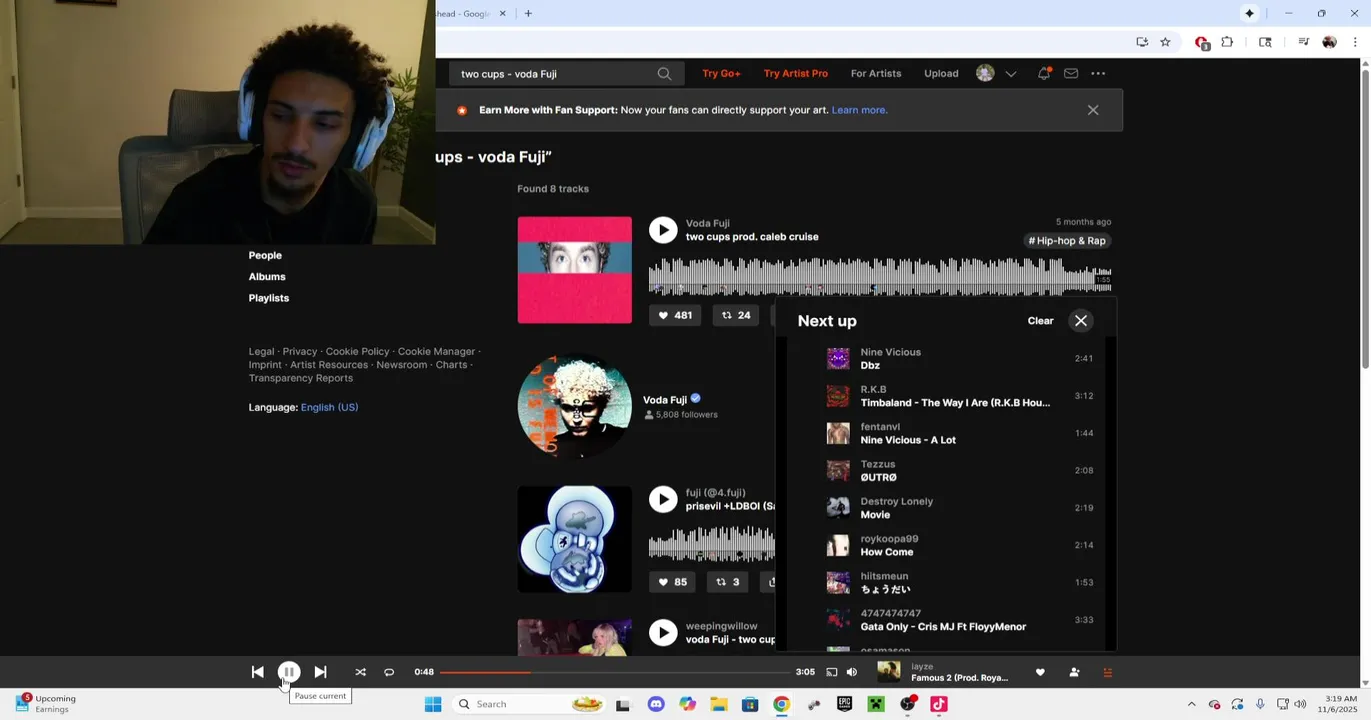1371x720 pixels.
Task: Select Timbaland - The Way I Are queue row
Action: [x=946, y=396]
